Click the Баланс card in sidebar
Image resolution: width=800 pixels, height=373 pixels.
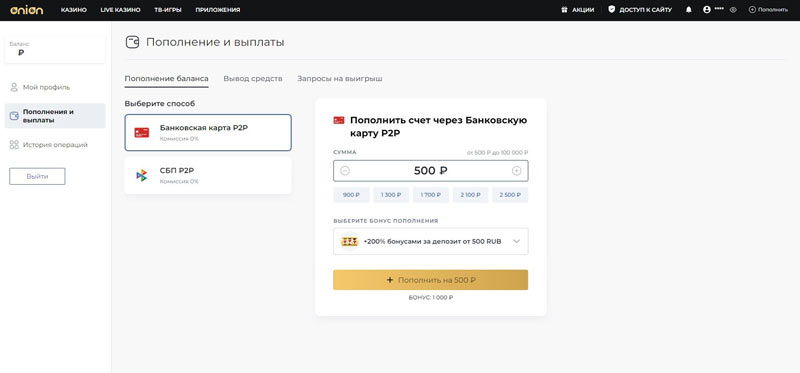(55, 49)
